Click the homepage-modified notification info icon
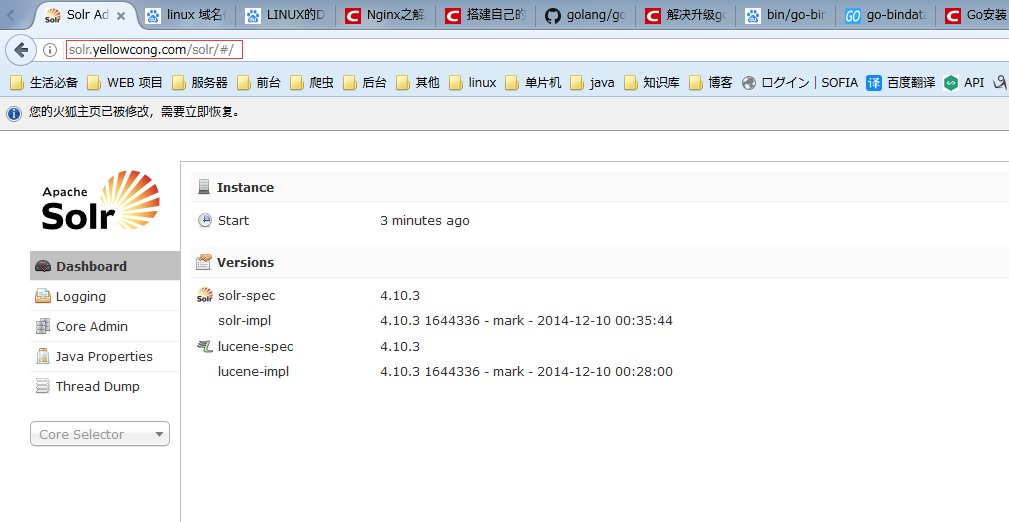1009x522 pixels. (14, 113)
